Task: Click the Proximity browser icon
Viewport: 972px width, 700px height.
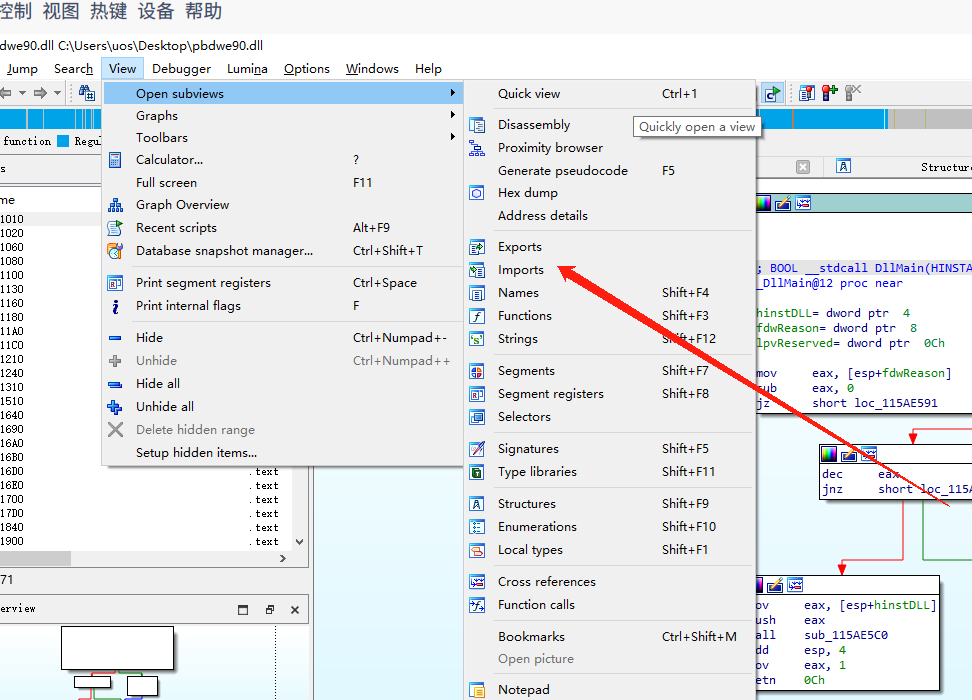Action: (x=477, y=148)
